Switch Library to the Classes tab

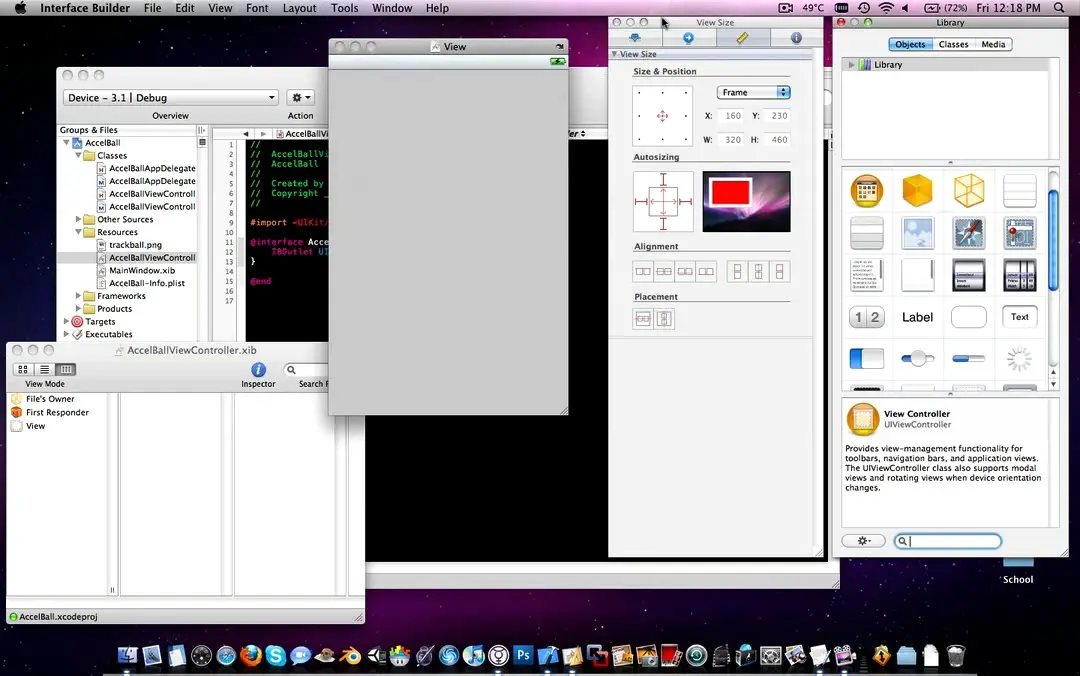pos(953,44)
